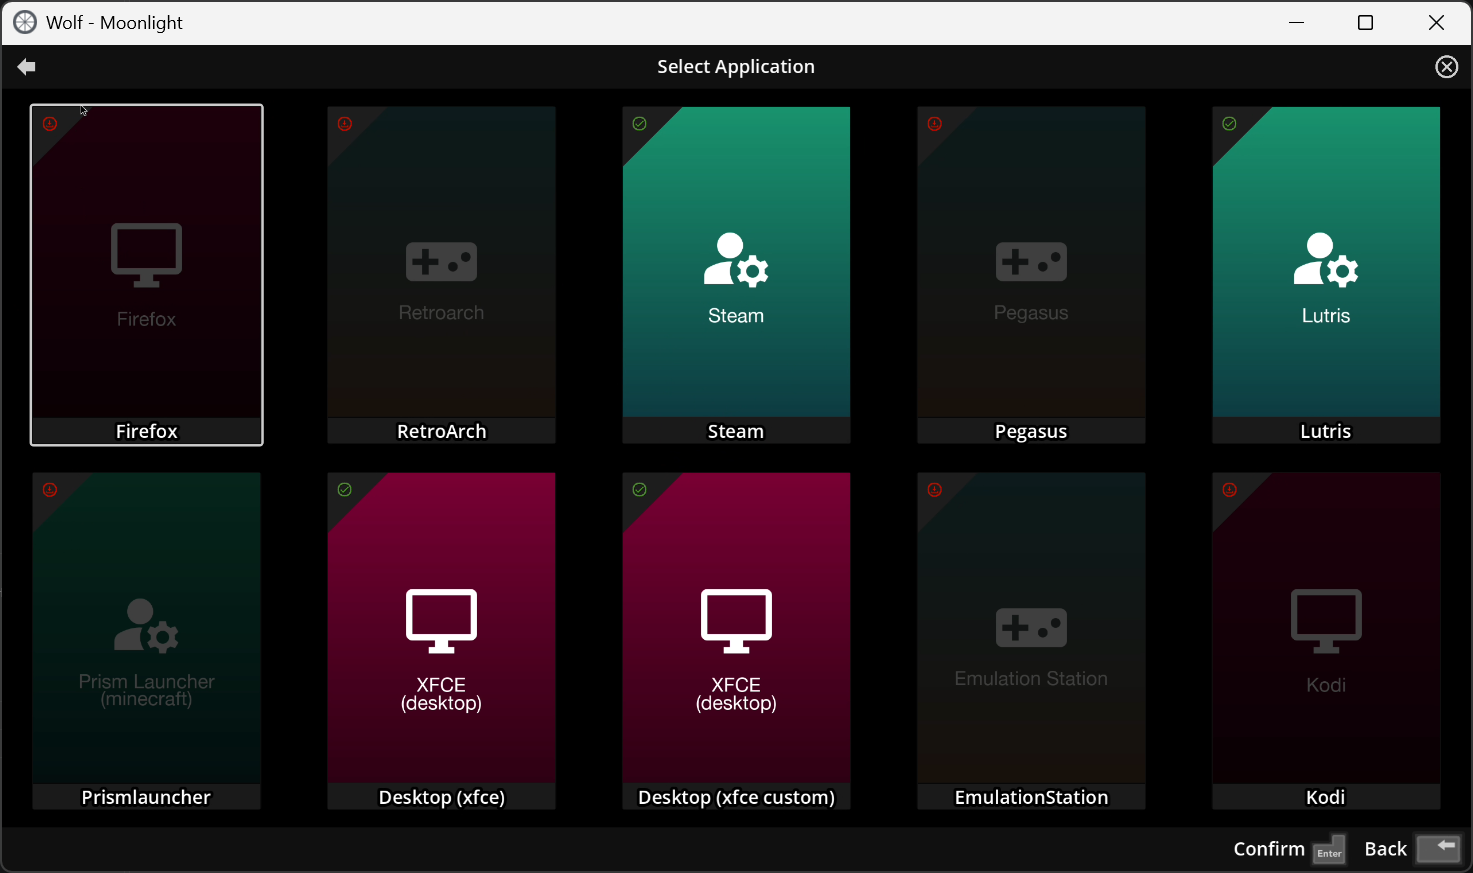
Task: Click the Lutris user-gear icon
Action: point(1326,260)
